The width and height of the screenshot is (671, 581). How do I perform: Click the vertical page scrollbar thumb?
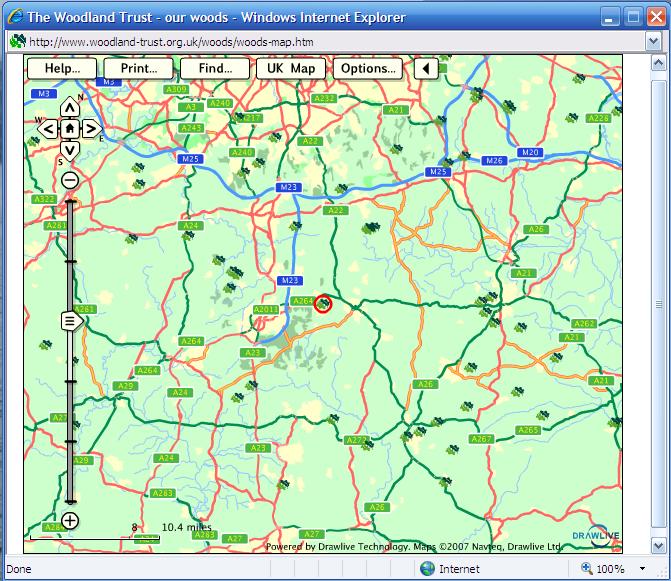(x=658, y=304)
